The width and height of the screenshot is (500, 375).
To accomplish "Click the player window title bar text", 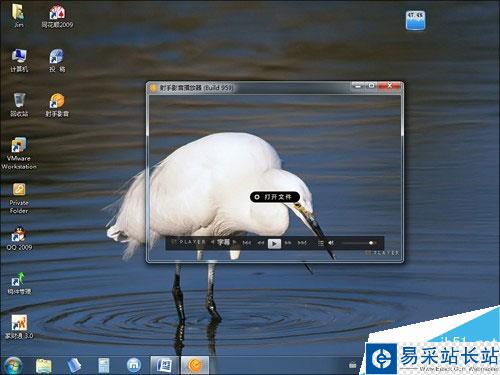I will pyautogui.click(x=196, y=88).
